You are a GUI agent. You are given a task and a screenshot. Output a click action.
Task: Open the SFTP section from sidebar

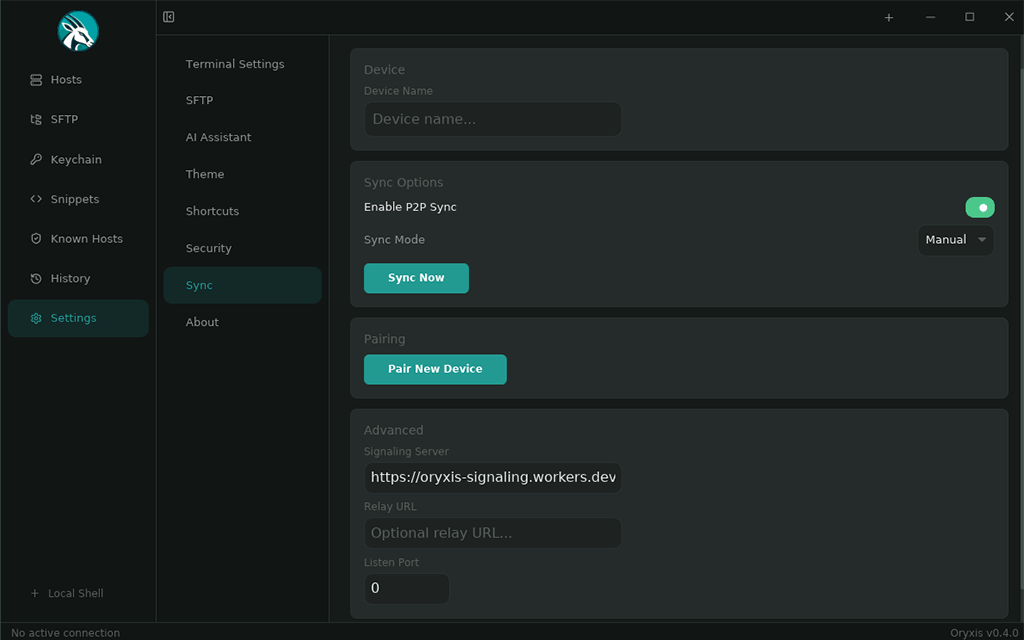point(35,119)
